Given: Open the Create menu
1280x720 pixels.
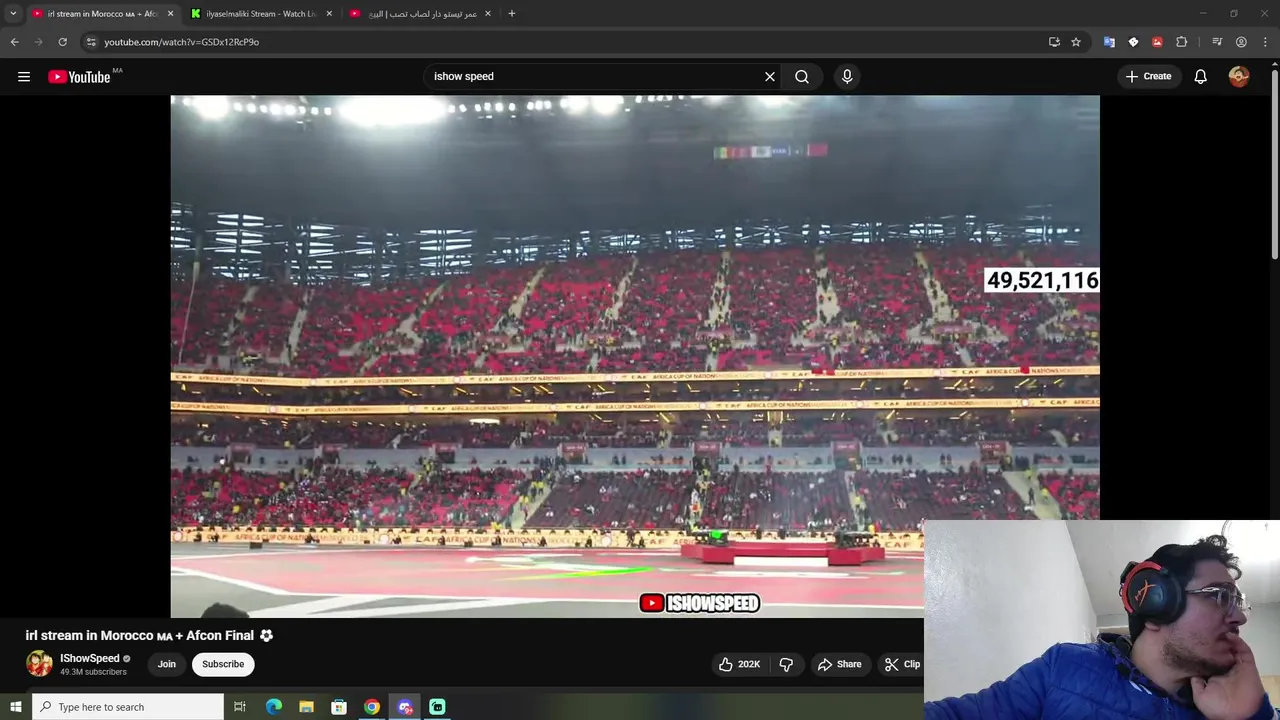Looking at the screenshot, I should [x=1148, y=76].
